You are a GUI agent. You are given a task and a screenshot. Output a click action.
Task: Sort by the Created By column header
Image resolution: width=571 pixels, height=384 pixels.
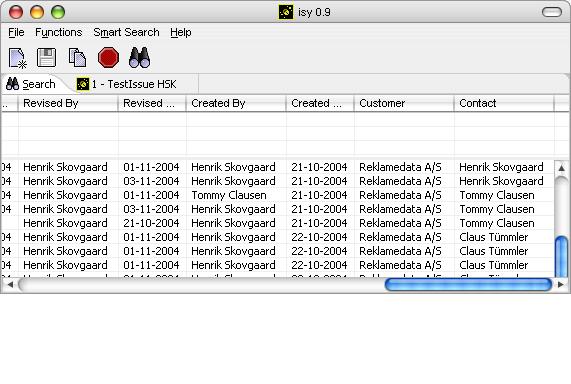pyautogui.click(x=236, y=103)
